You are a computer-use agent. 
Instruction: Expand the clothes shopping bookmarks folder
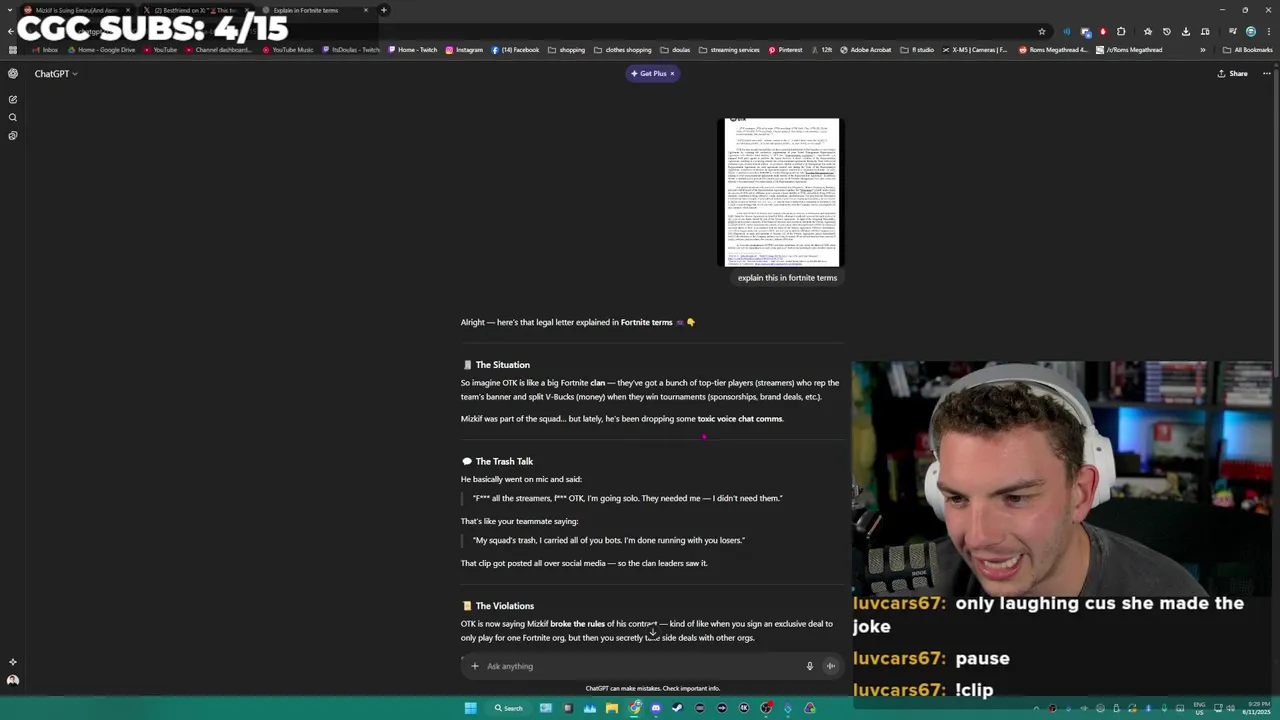click(622, 50)
